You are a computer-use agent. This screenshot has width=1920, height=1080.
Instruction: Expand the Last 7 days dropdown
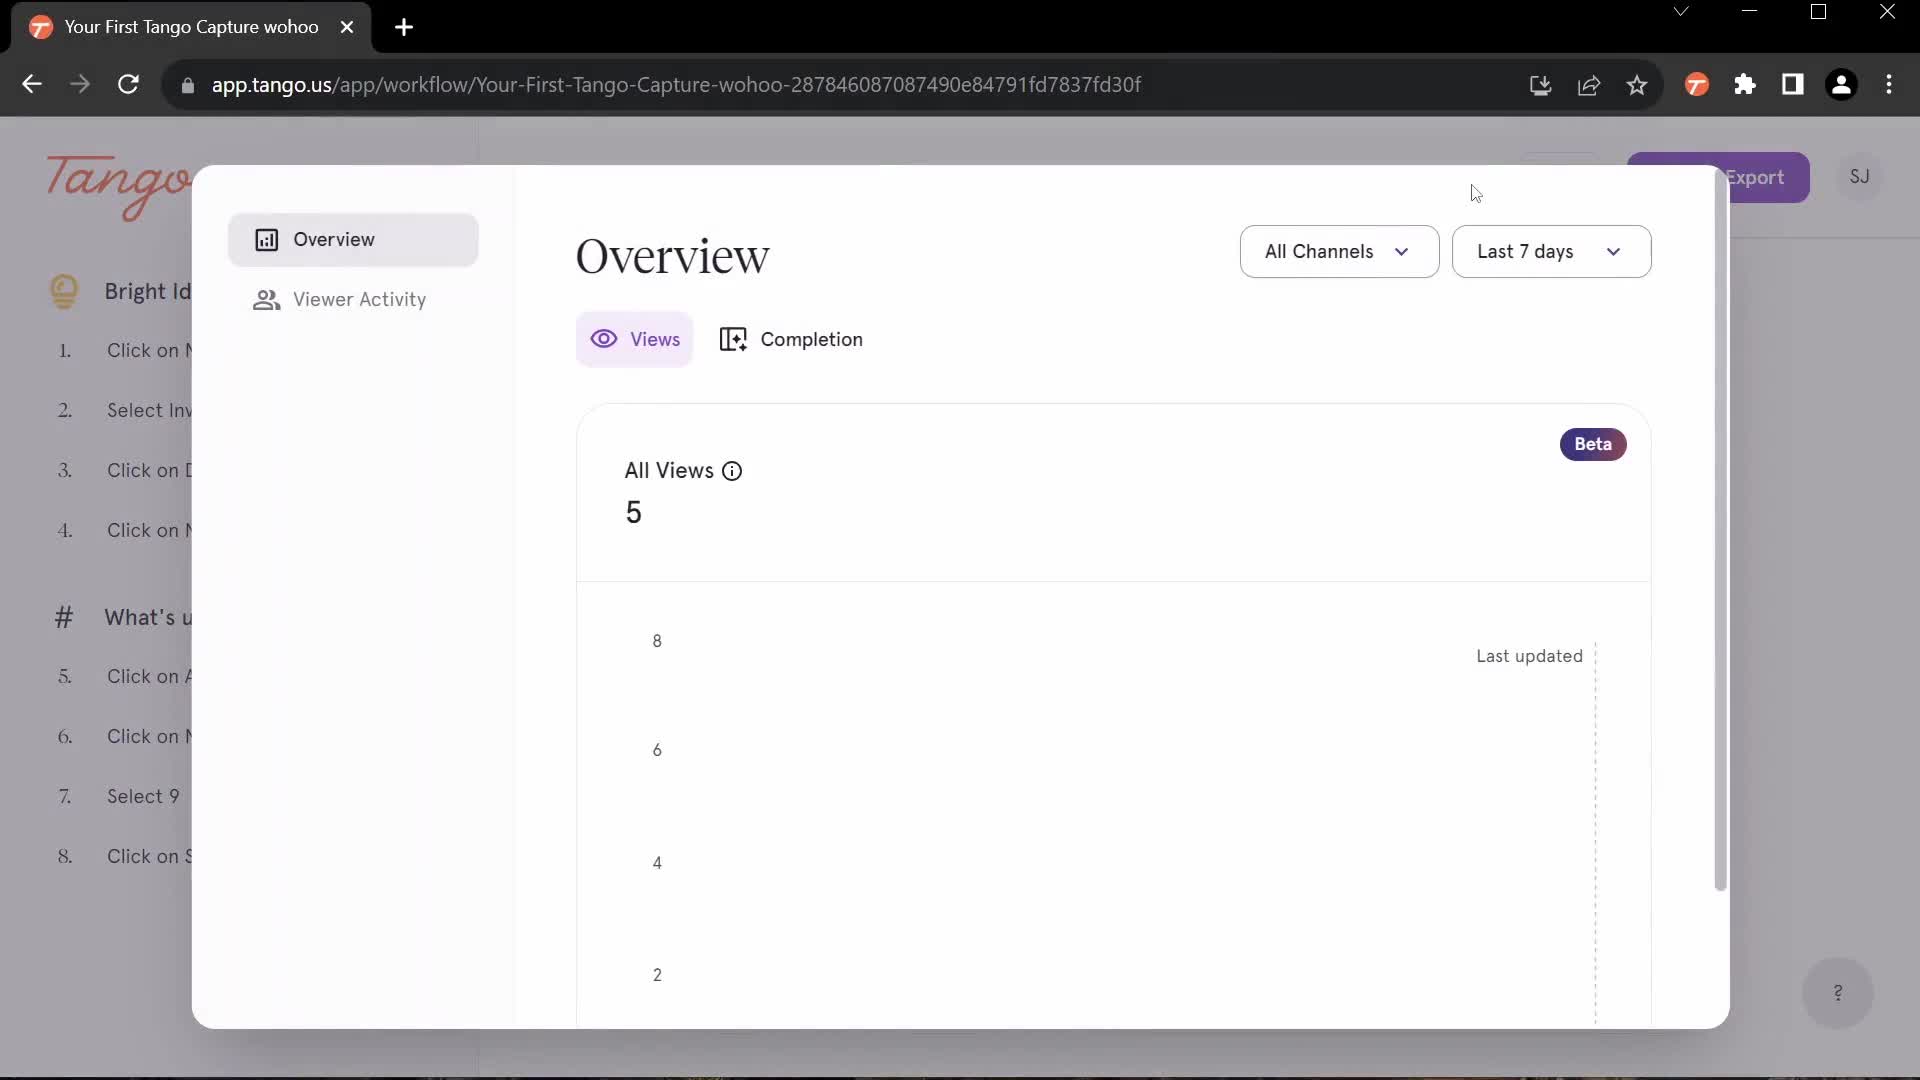[1551, 252]
